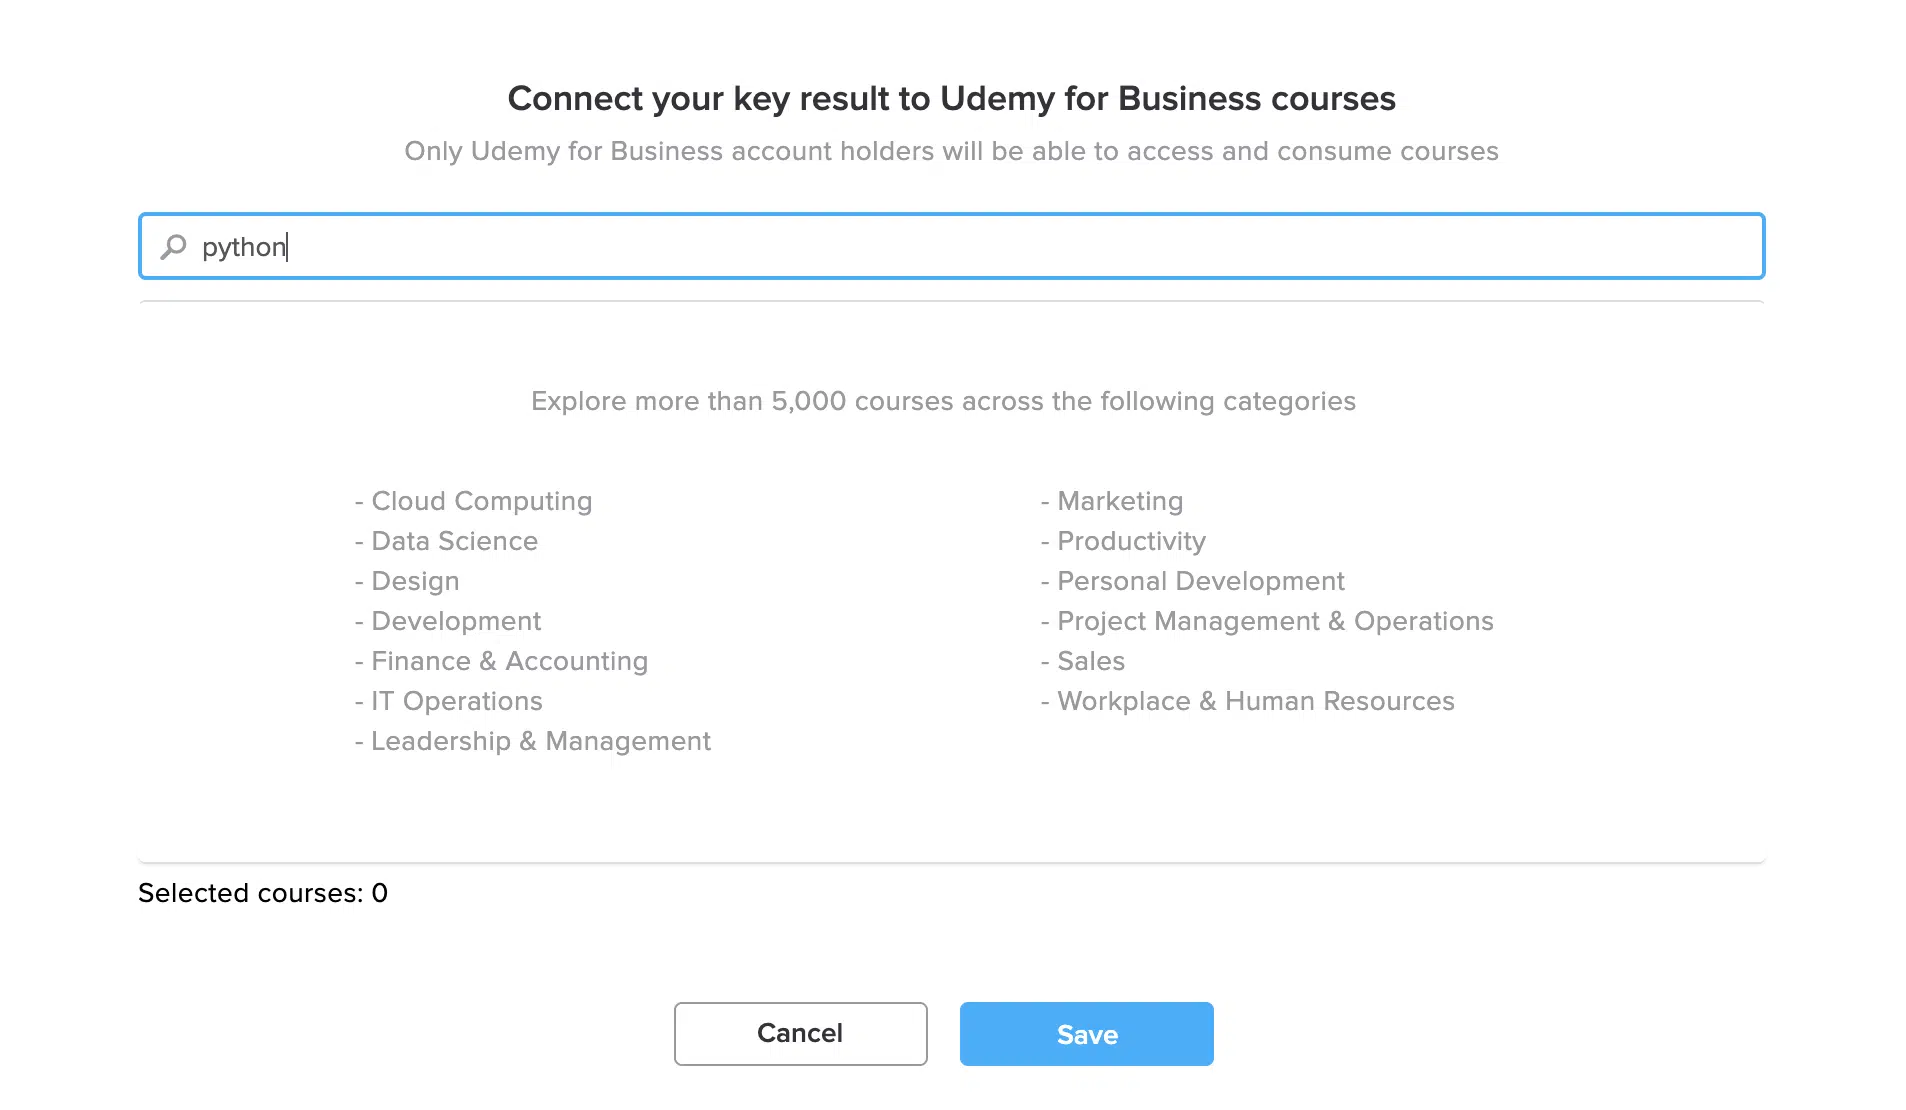Click the Explore 5,000 courses text
The image size is (1906, 1110).
tap(943, 401)
